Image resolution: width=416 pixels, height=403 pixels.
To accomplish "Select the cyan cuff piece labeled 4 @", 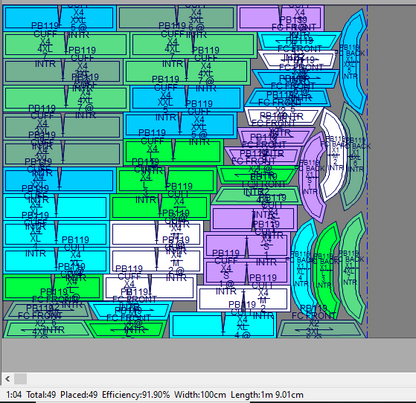I will pyautogui.click(x=223, y=325).
